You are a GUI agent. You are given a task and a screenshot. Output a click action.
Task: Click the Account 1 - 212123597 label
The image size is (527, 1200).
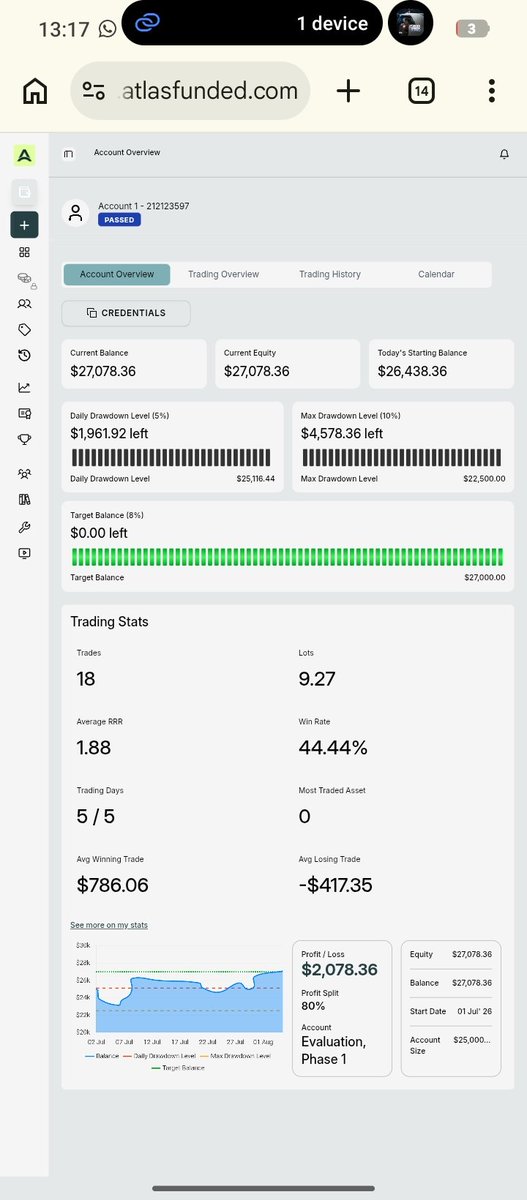tap(144, 206)
